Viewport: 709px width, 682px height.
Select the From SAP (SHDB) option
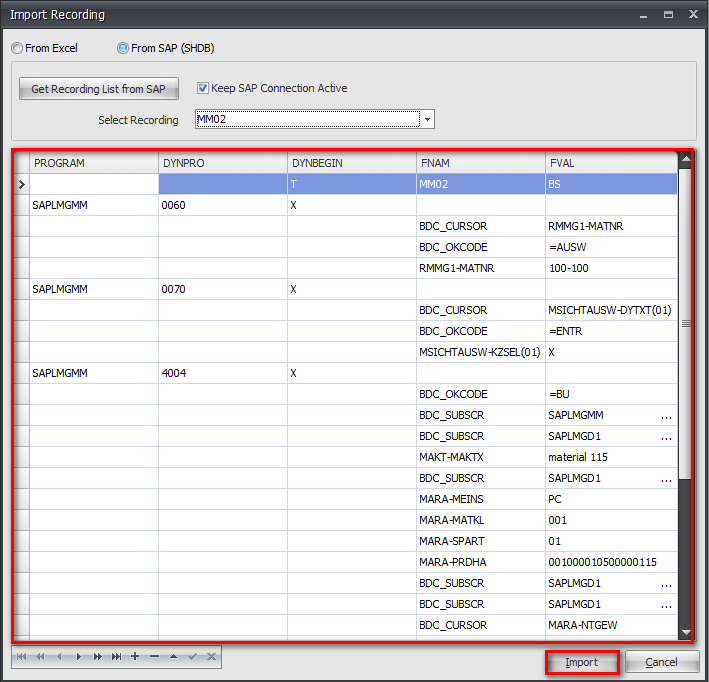click(x=123, y=48)
